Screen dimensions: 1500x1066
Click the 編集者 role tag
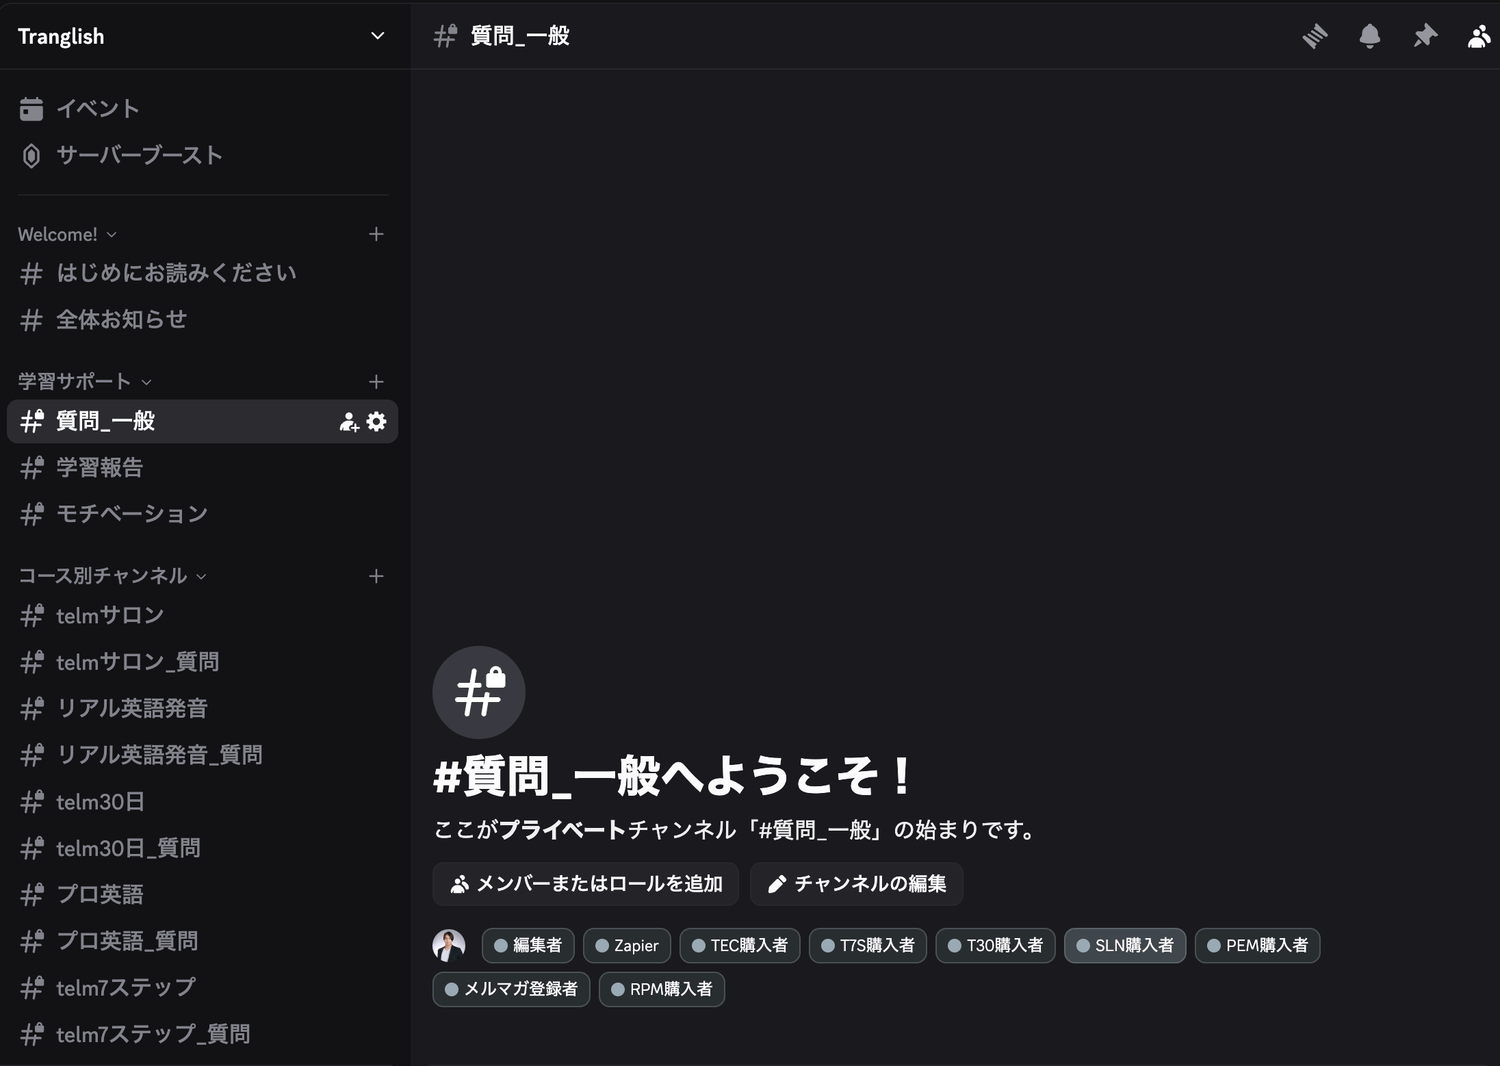[x=528, y=945]
